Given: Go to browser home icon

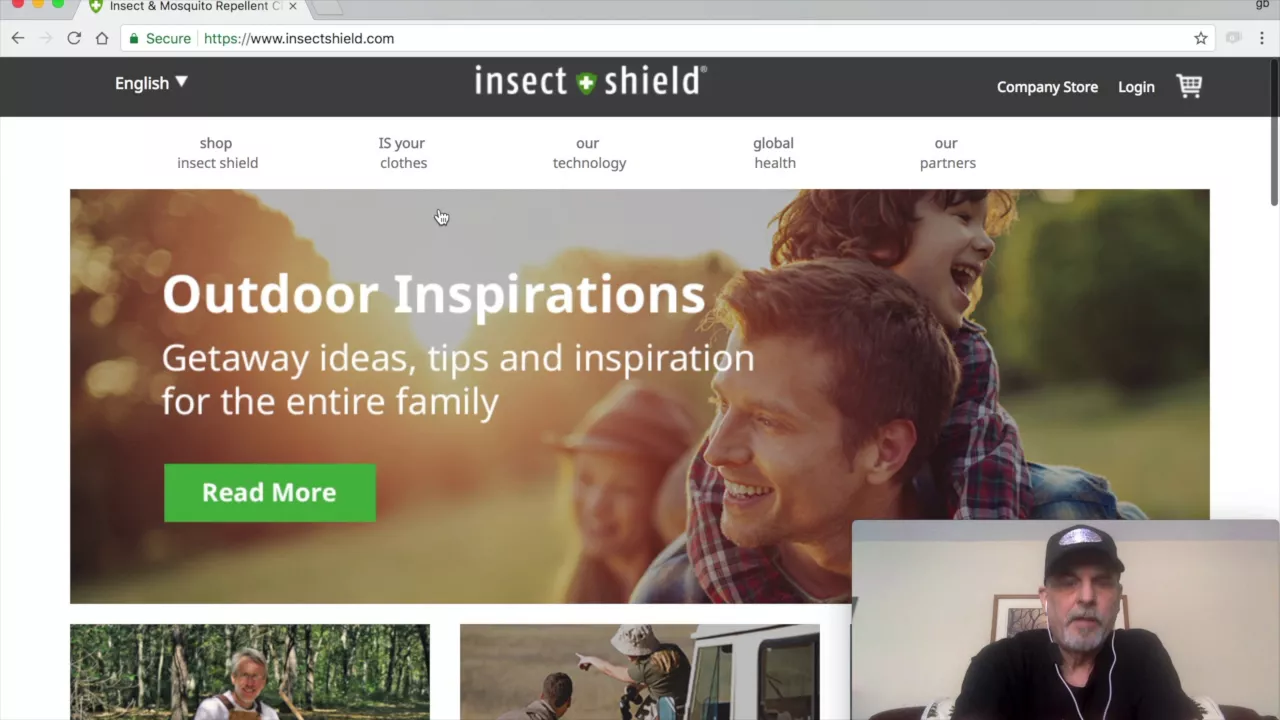Looking at the screenshot, I should coord(102,38).
